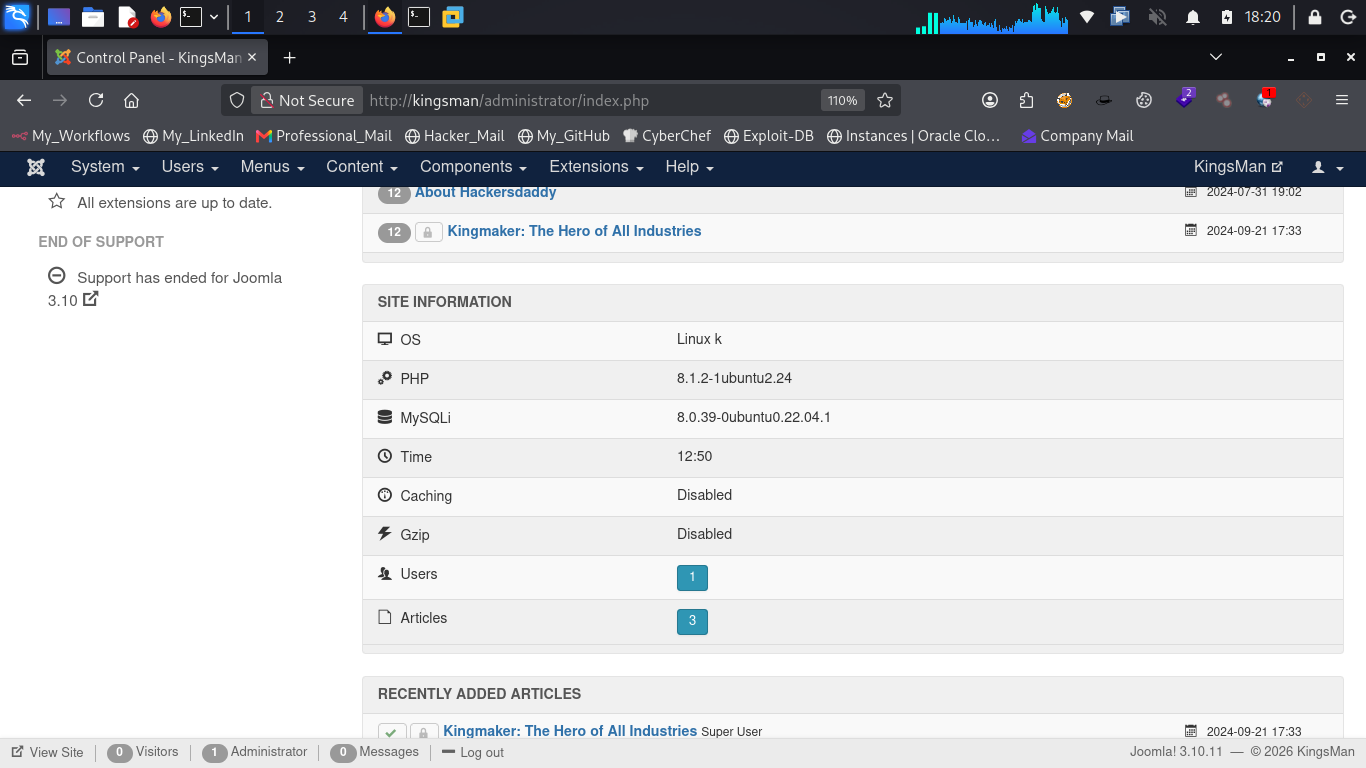Reload the page with refresh icon
This screenshot has width=1366, height=768.
(96, 100)
